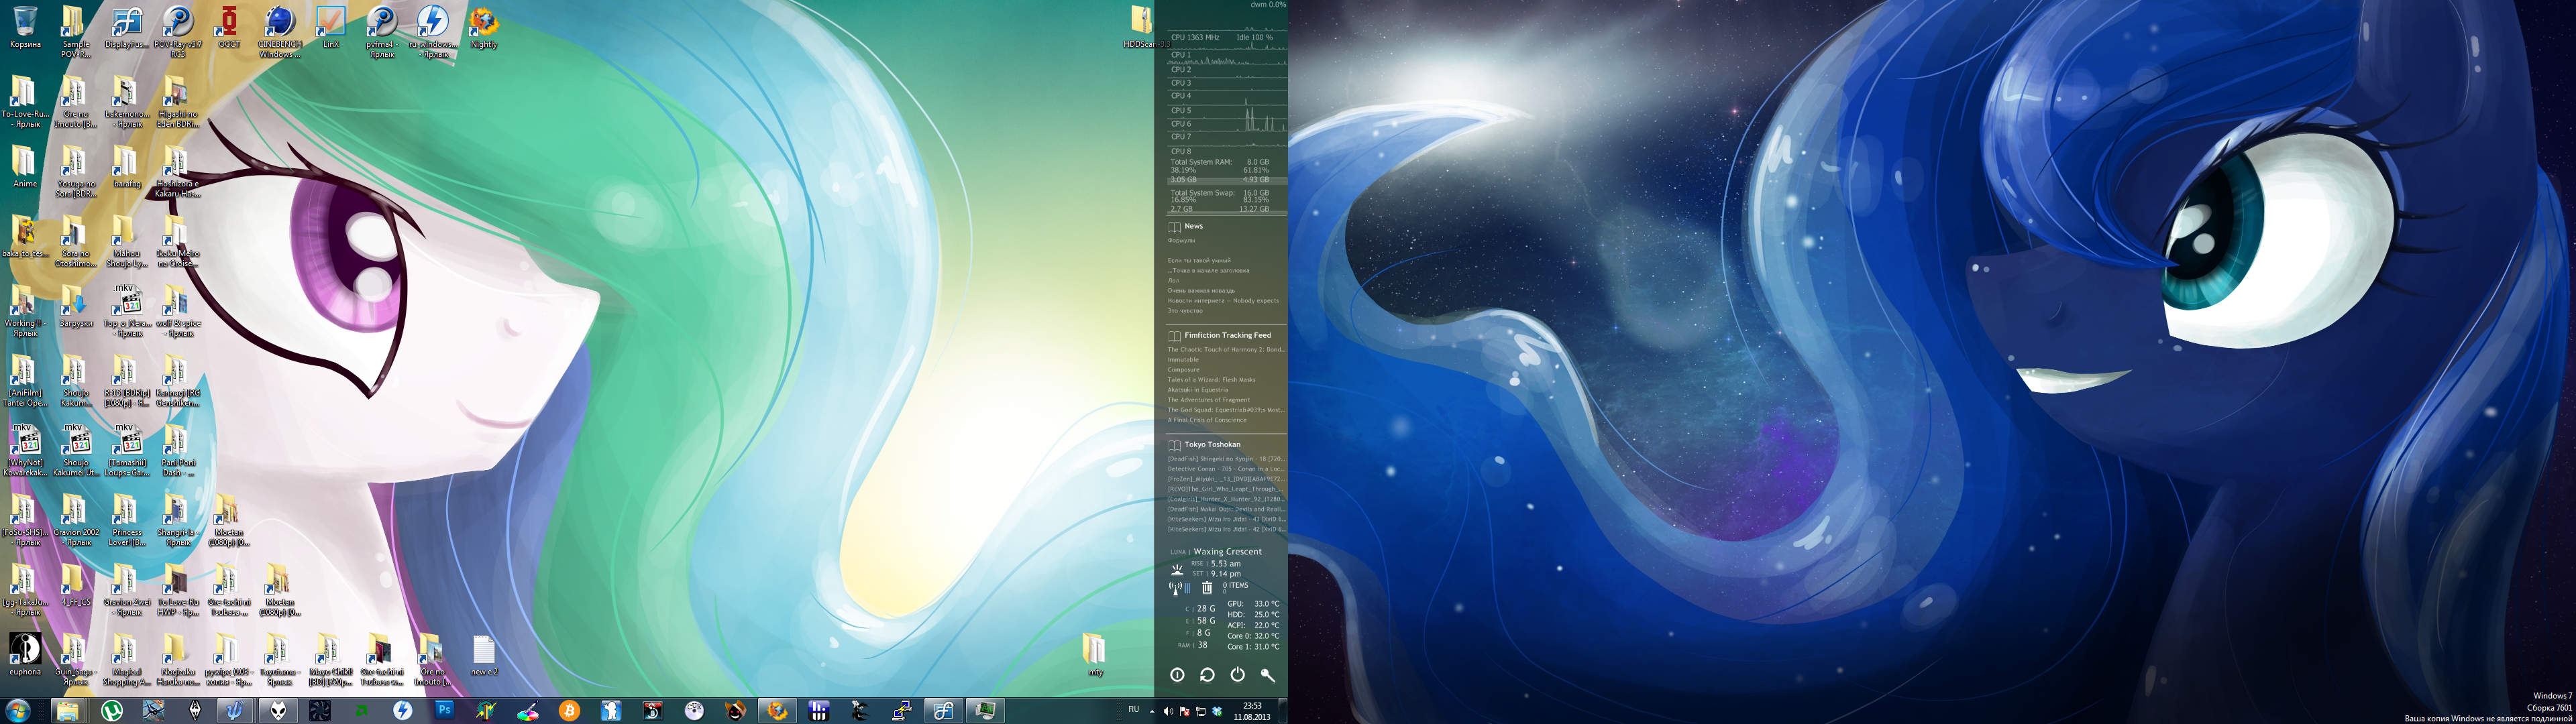Open 'Akatsuki in Equestria' feed entry
This screenshot has width=2576, height=724.
pyautogui.click(x=1198, y=390)
